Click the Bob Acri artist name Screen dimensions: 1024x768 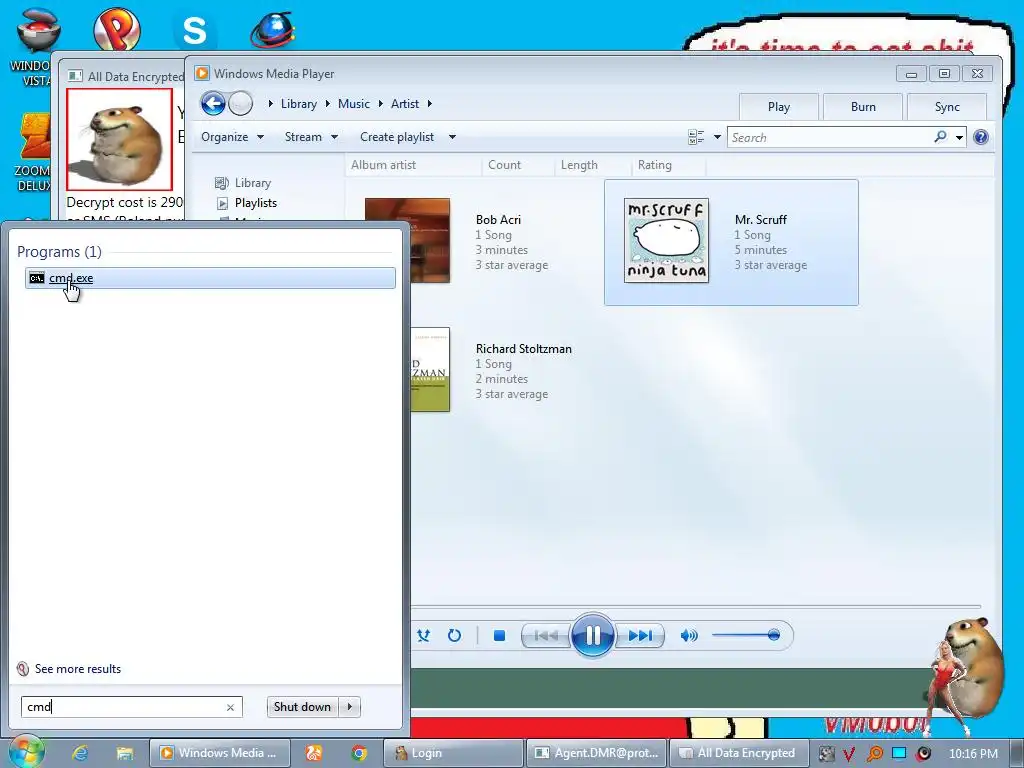point(498,219)
